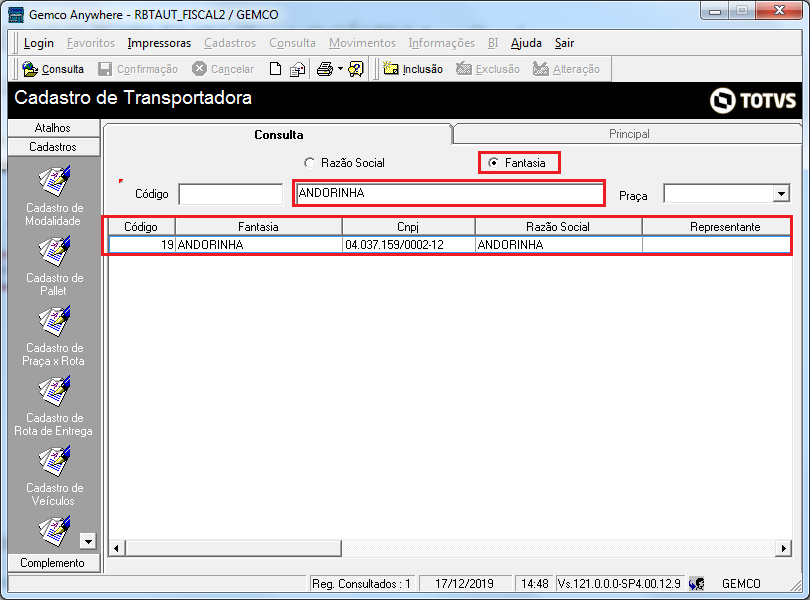Click the printer icon in toolbar
This screenshot has width=810, height=600.
[x=324, y=69]
